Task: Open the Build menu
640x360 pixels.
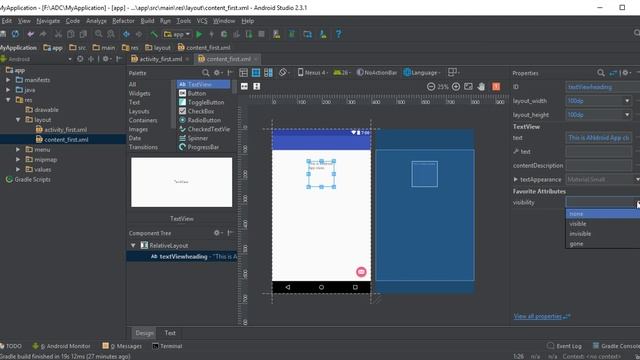Action: tap(147, 21)
